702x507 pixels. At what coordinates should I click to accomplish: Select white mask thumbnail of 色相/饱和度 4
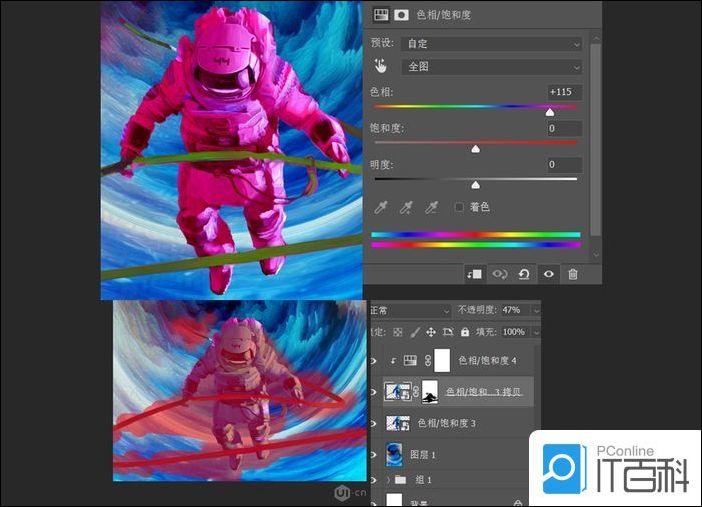442,360
